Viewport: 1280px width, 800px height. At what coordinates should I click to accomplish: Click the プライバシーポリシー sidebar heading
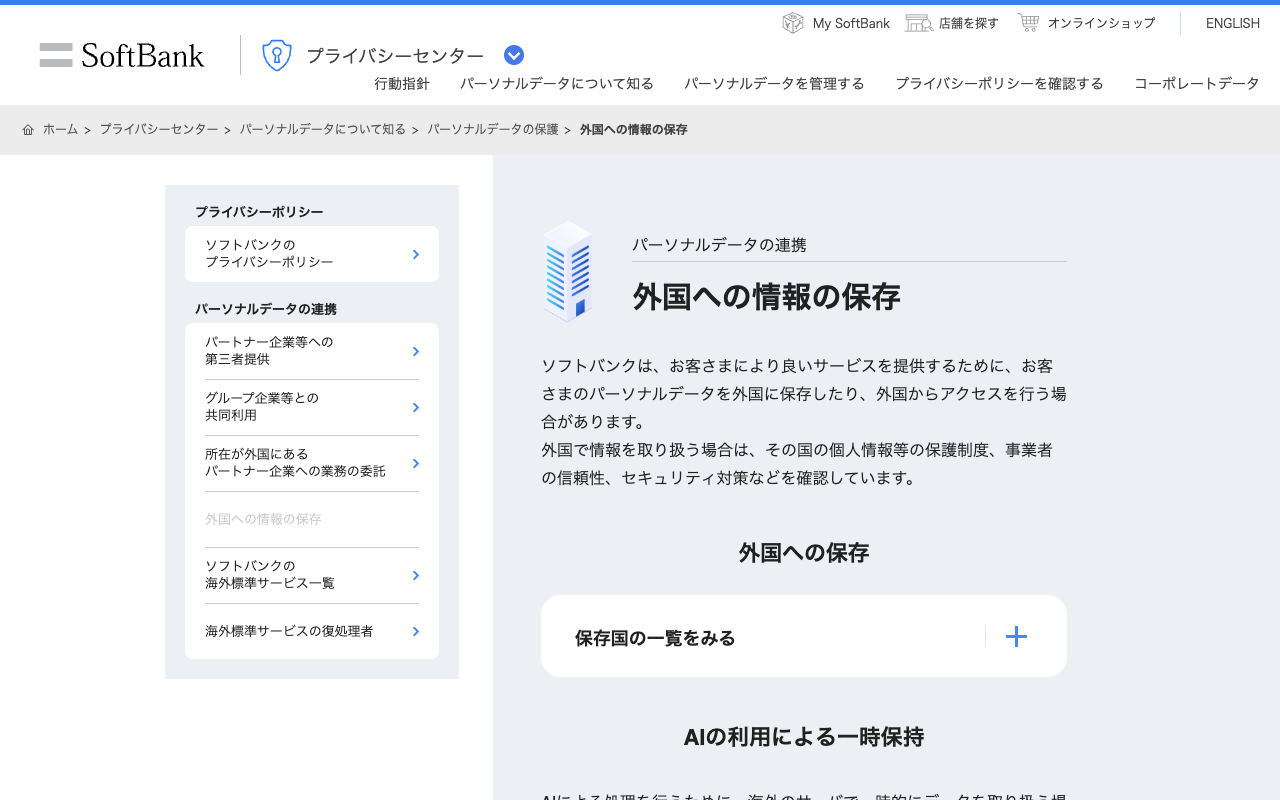click(x=259, y=212)
